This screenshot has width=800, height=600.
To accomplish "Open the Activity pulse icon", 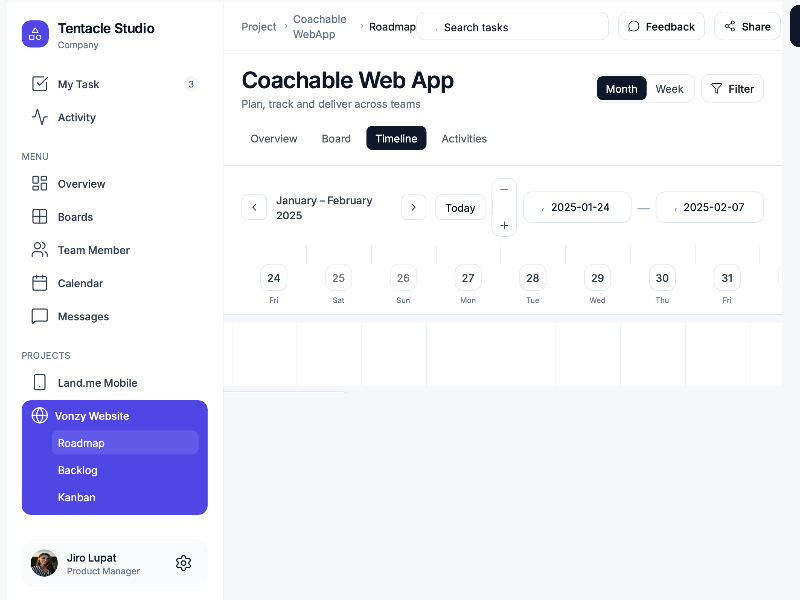I will pyautogui.click(x=40, y=117).
